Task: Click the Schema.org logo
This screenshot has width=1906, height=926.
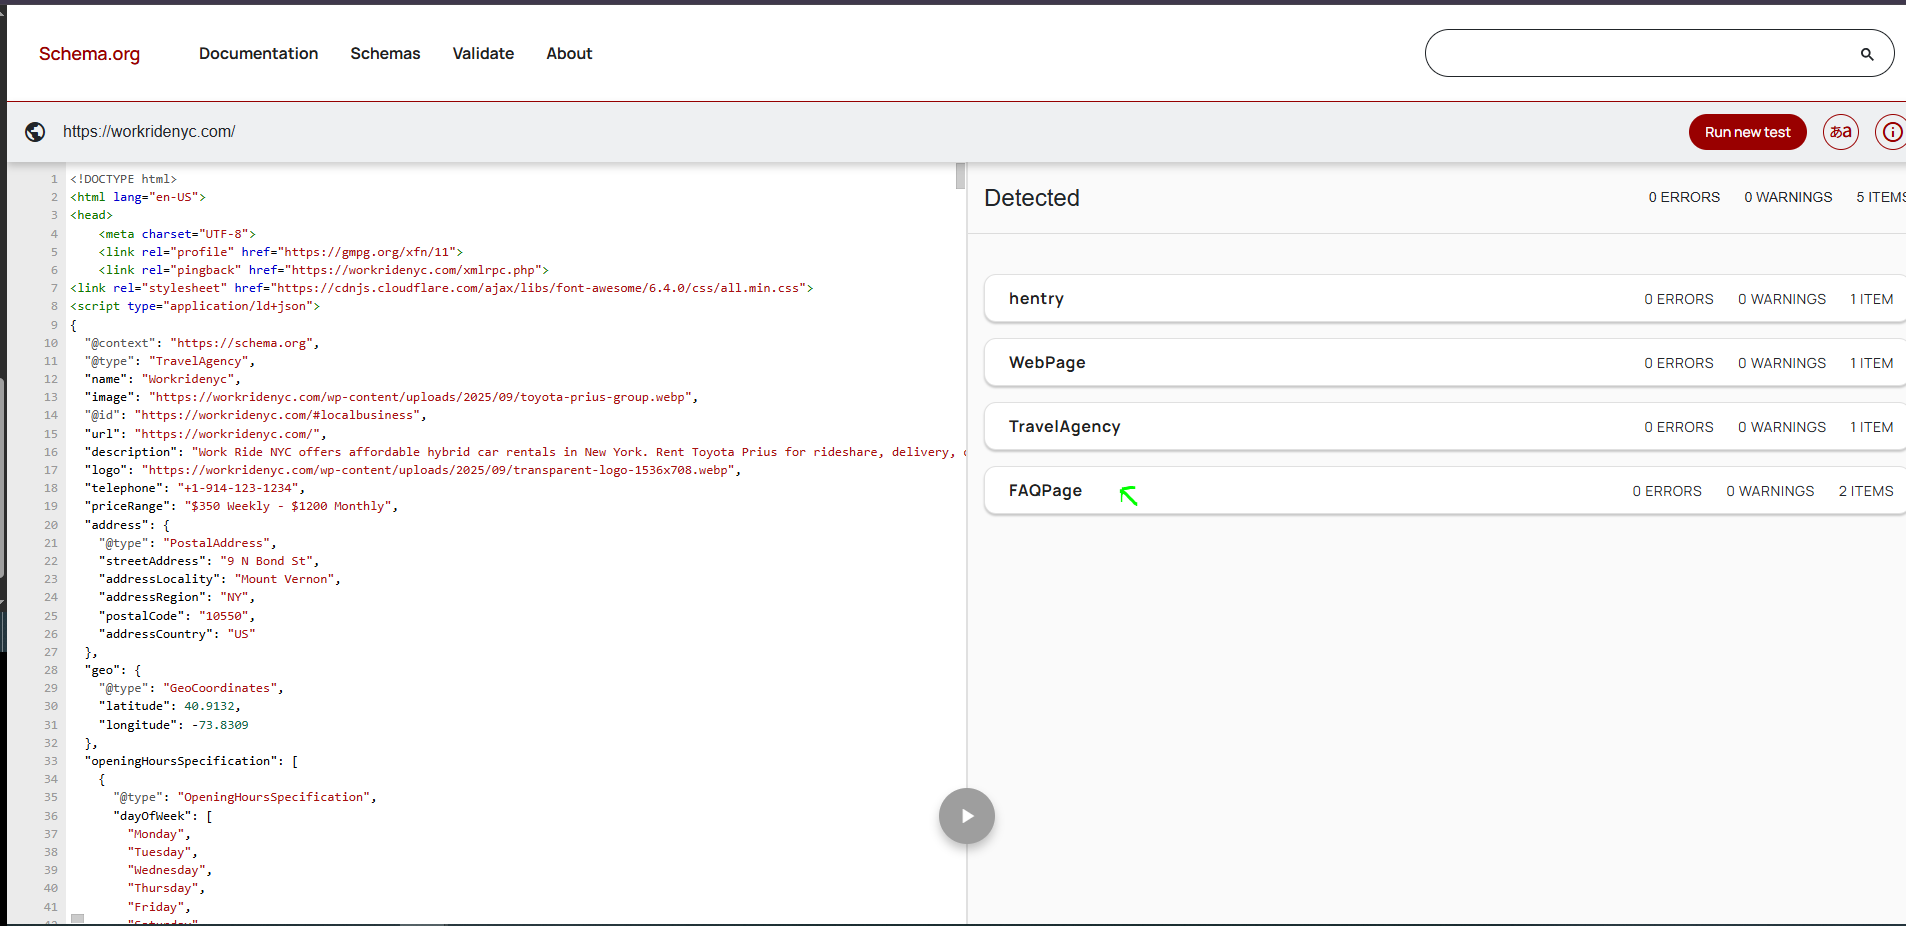Action: point(89,54)
